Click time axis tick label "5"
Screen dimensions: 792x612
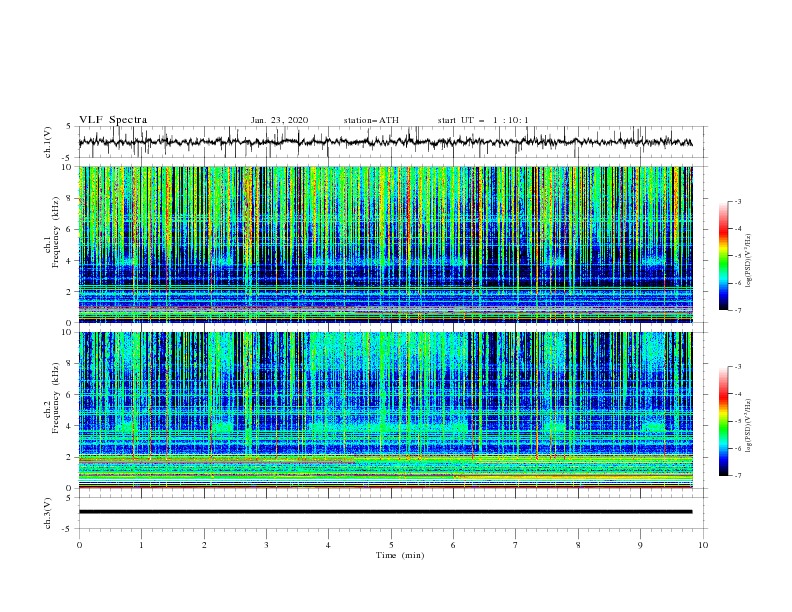pos(391,545)
